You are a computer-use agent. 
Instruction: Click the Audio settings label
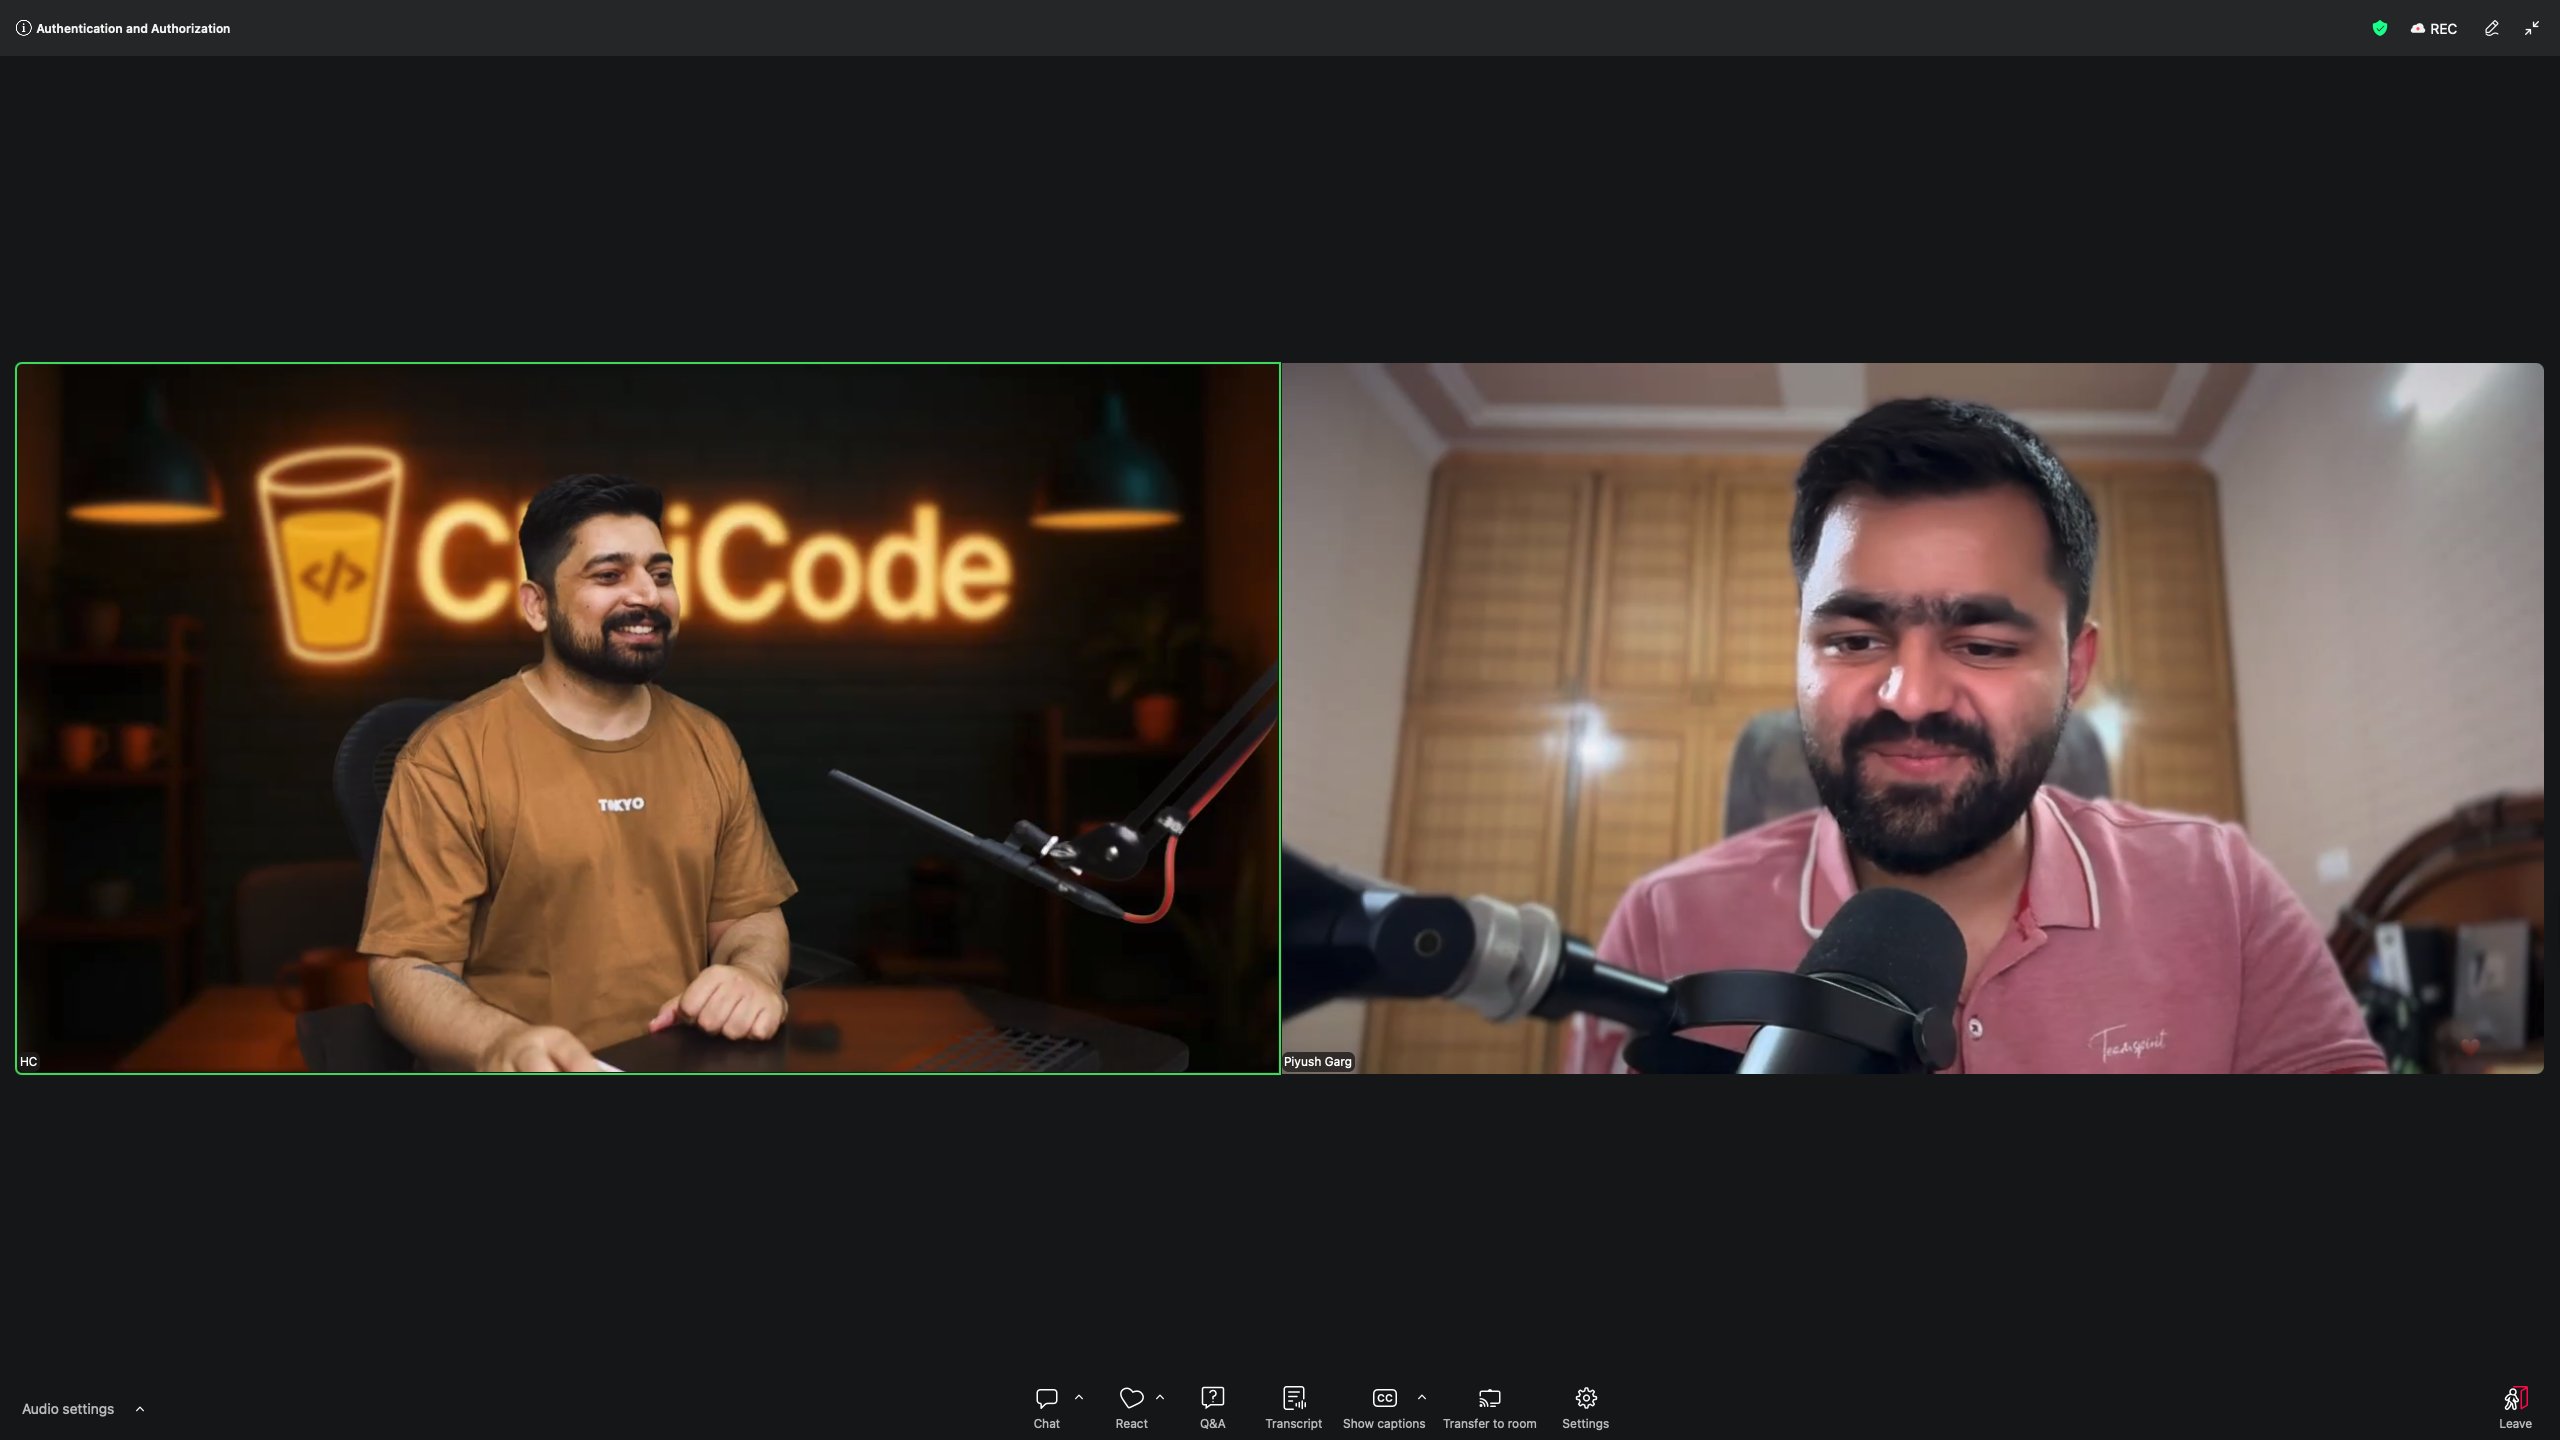click(x=68, y=1409)
